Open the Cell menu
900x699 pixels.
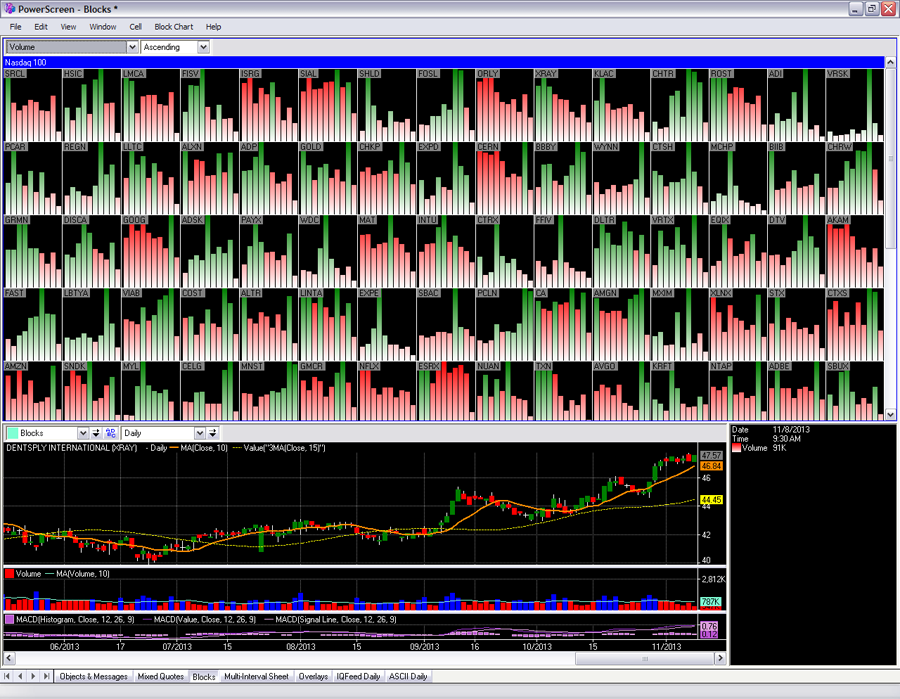click(135, 26)
